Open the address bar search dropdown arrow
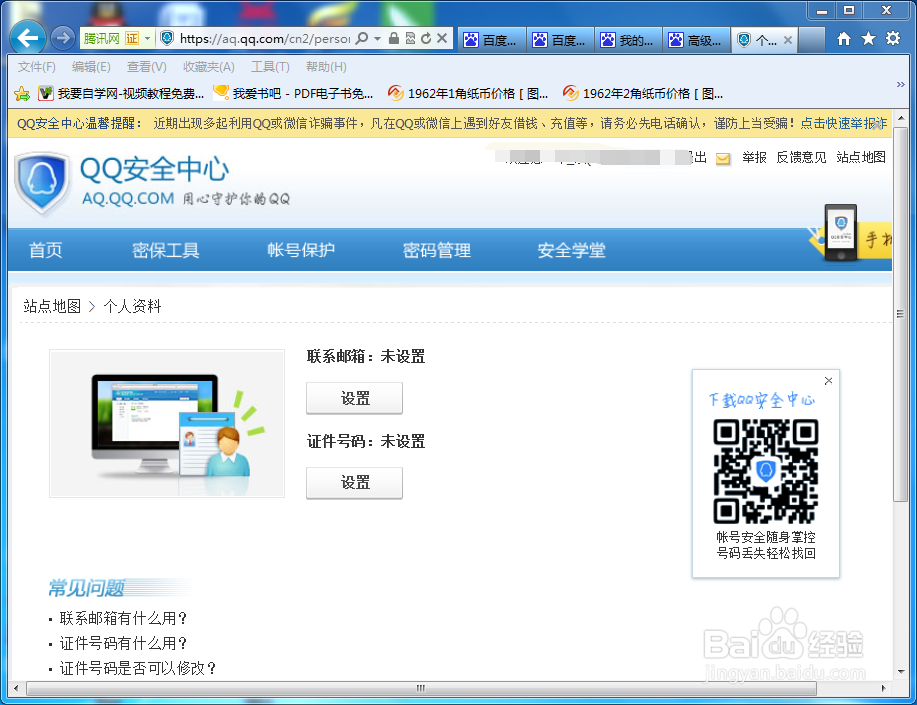 (x=377, y=39)
